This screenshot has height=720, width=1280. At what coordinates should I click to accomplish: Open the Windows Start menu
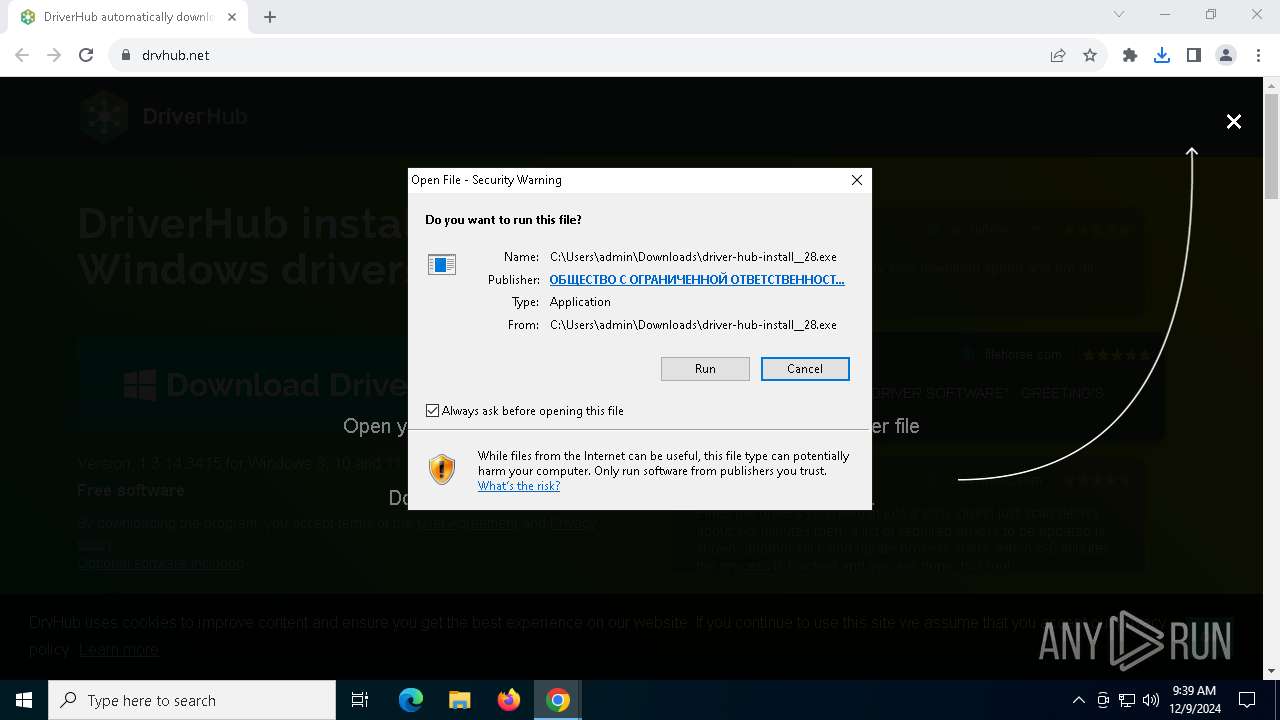point(24,700)
